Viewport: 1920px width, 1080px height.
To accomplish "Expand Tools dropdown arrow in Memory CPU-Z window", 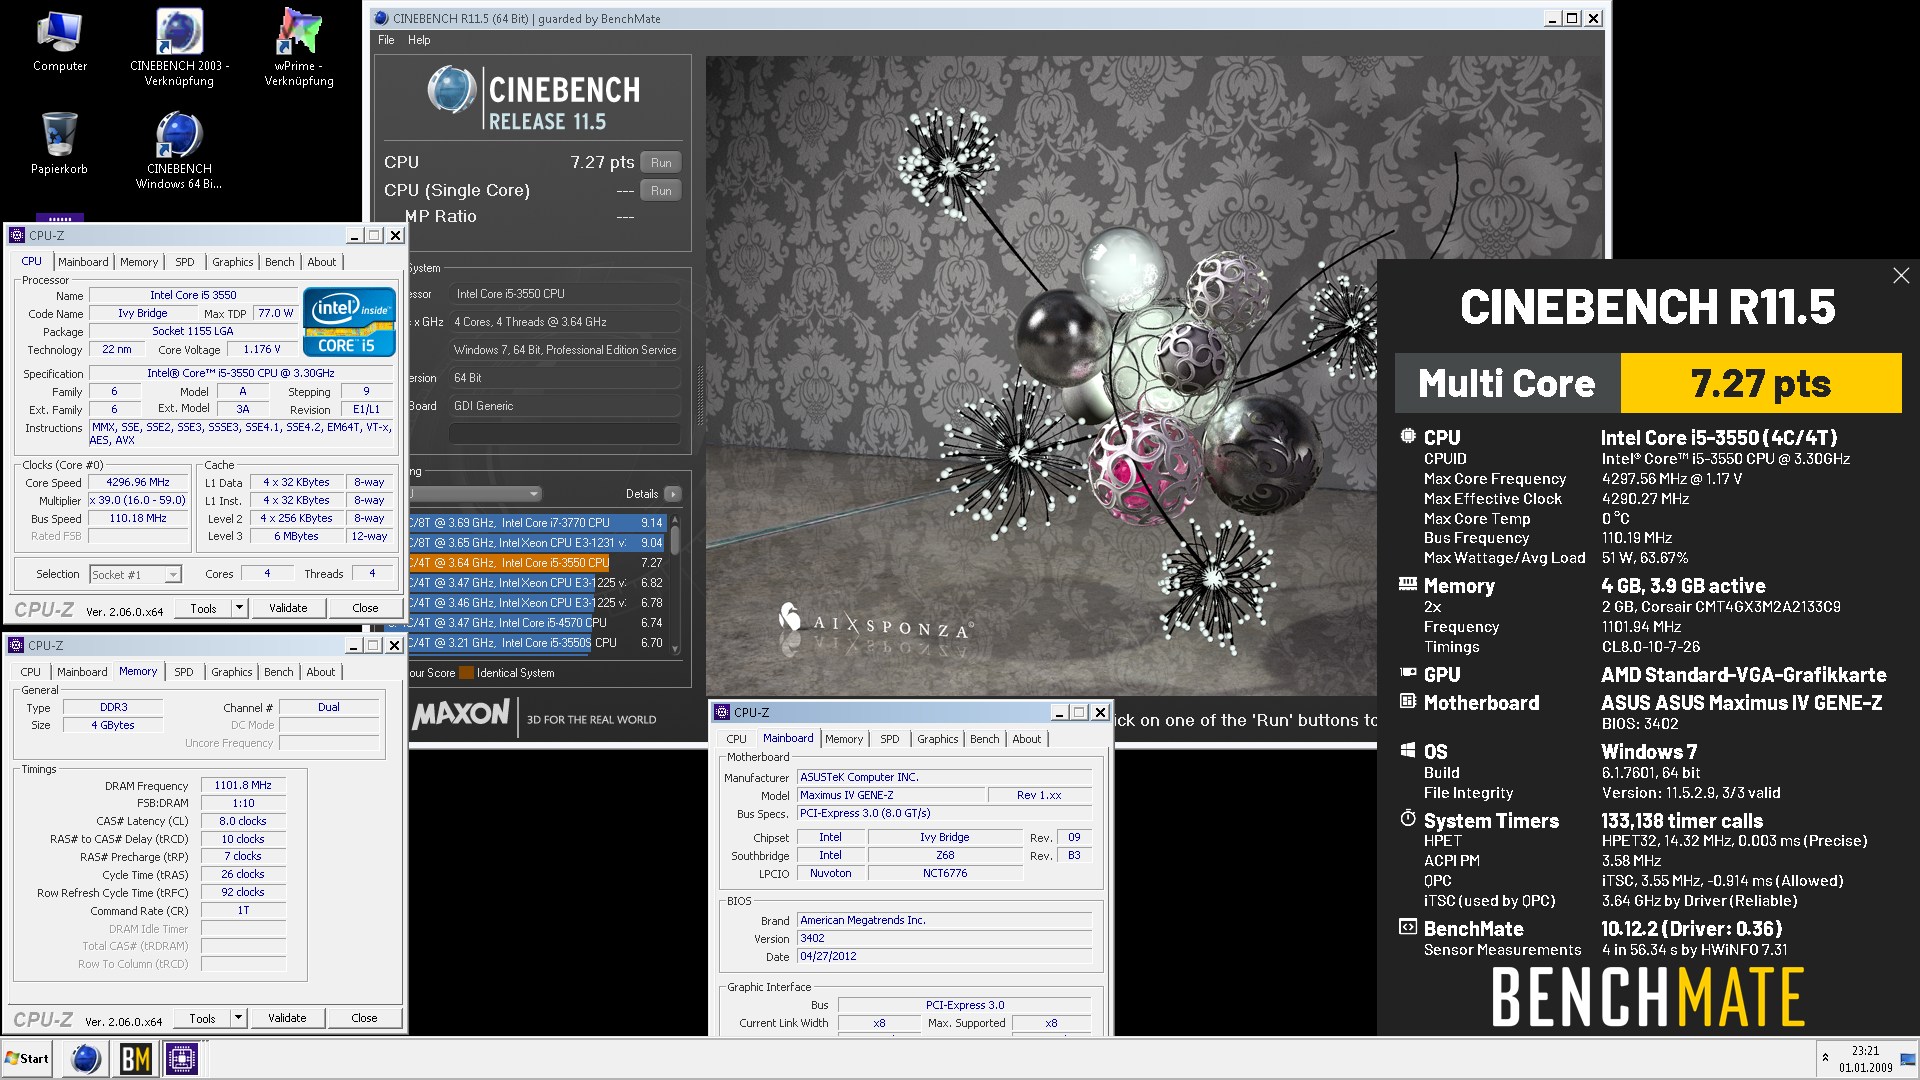I will click(x=238, y=1018).
